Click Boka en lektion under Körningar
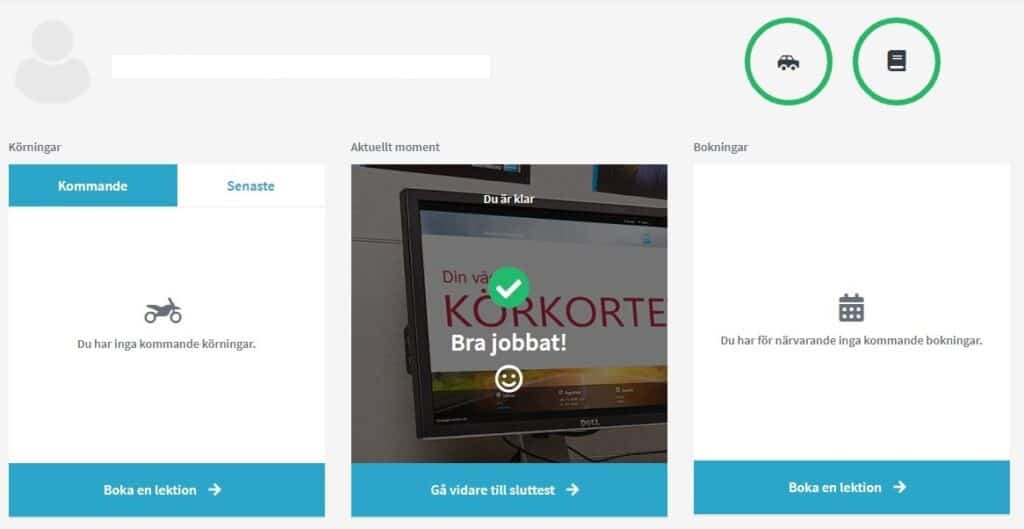1024x529 pixels. coord(167,490)
